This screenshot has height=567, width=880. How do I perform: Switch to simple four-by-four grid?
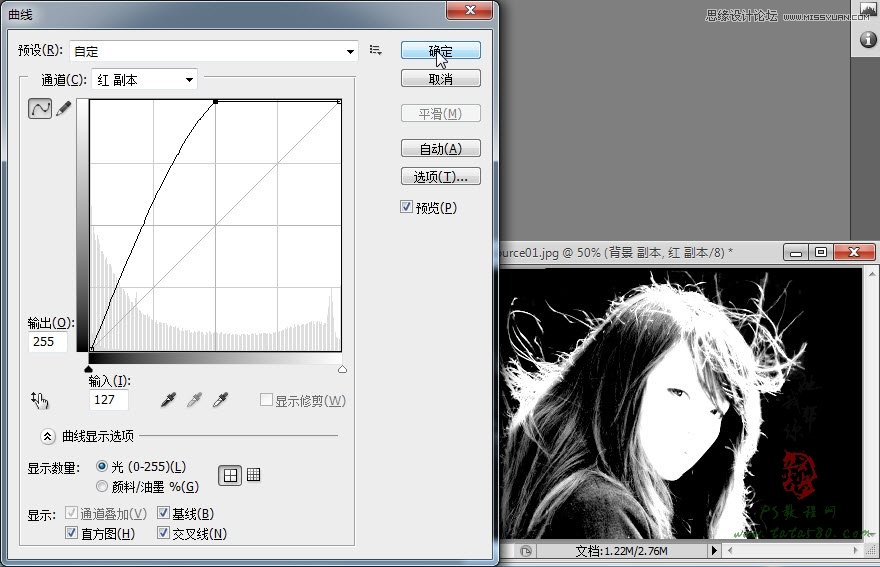(230, 475)
